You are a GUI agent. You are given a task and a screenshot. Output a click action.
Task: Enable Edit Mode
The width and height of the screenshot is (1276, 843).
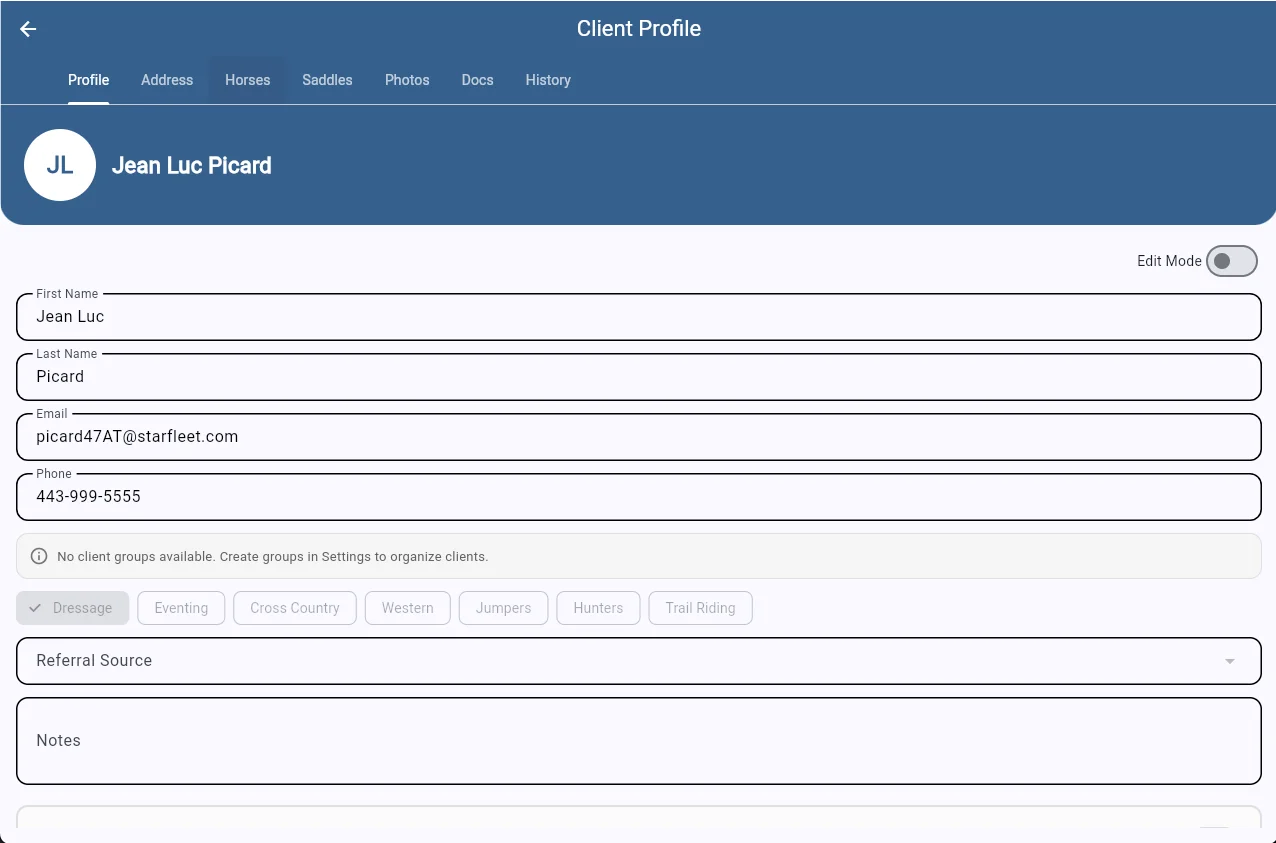tap(1231, 261)
